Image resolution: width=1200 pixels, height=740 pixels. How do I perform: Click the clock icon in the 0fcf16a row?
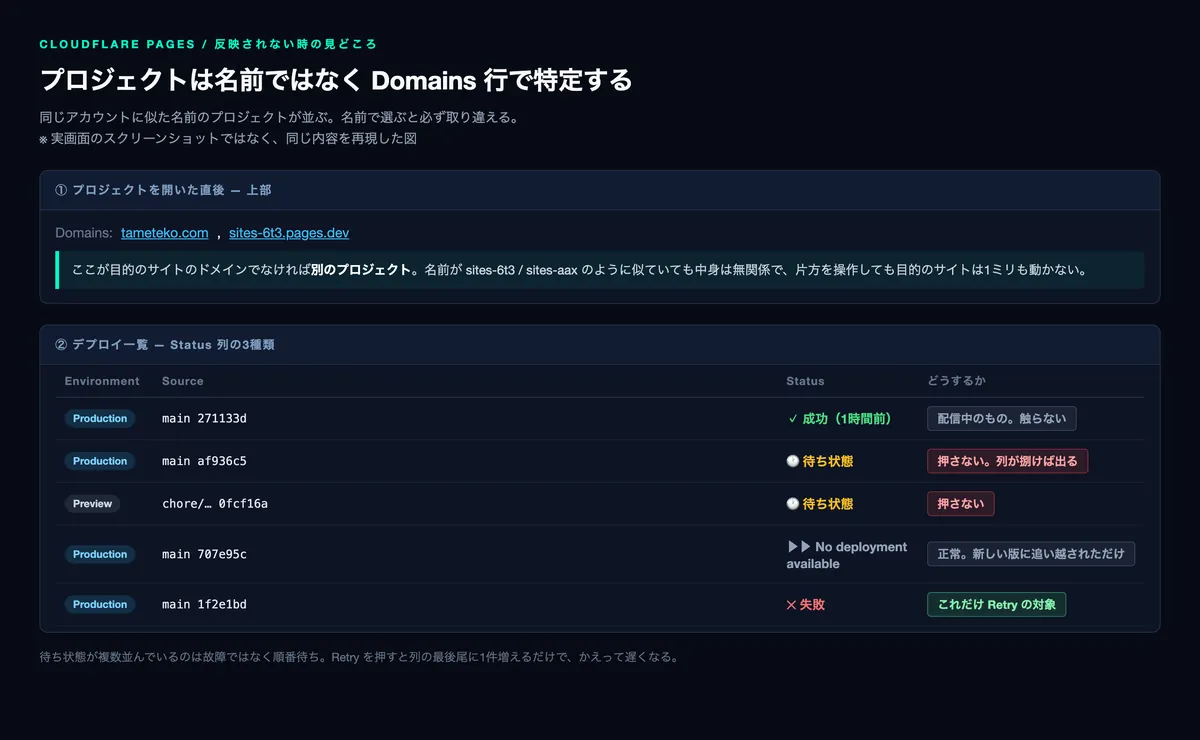(793, 504)
